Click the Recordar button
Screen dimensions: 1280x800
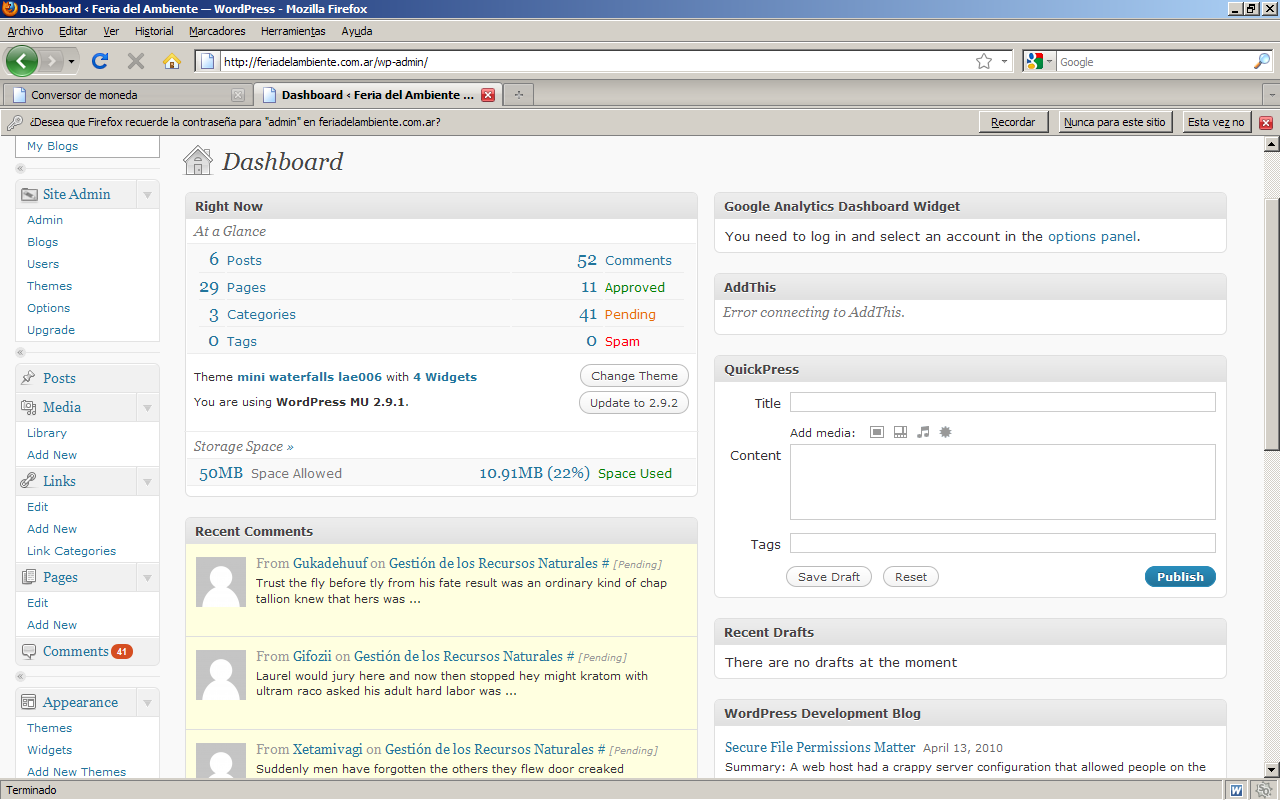point(1013,122)
